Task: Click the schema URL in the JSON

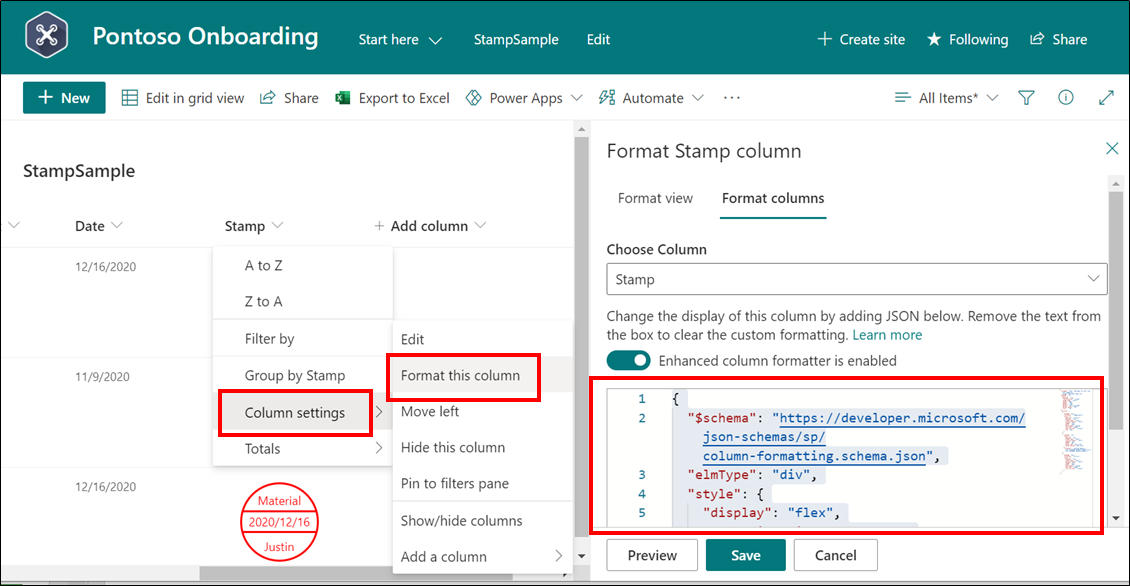Action: coord(863,437)
